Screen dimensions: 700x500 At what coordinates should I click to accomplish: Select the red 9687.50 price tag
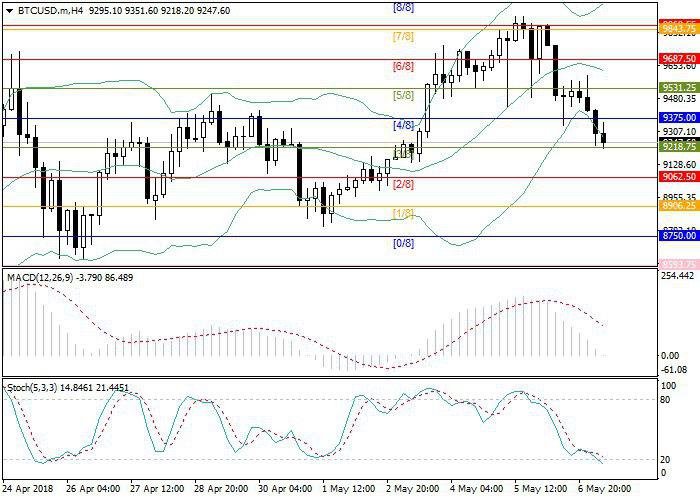click(x=678, y=59)
